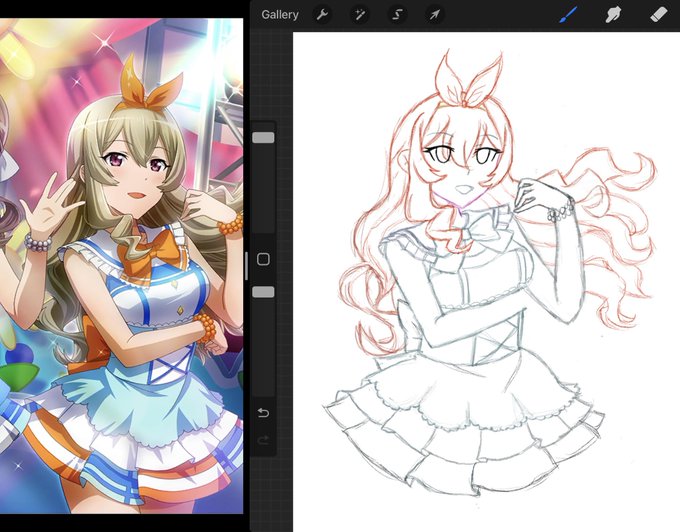Undo the last stroke with undo arrow
The image size is (680, 532).
(x=263, y=412)
